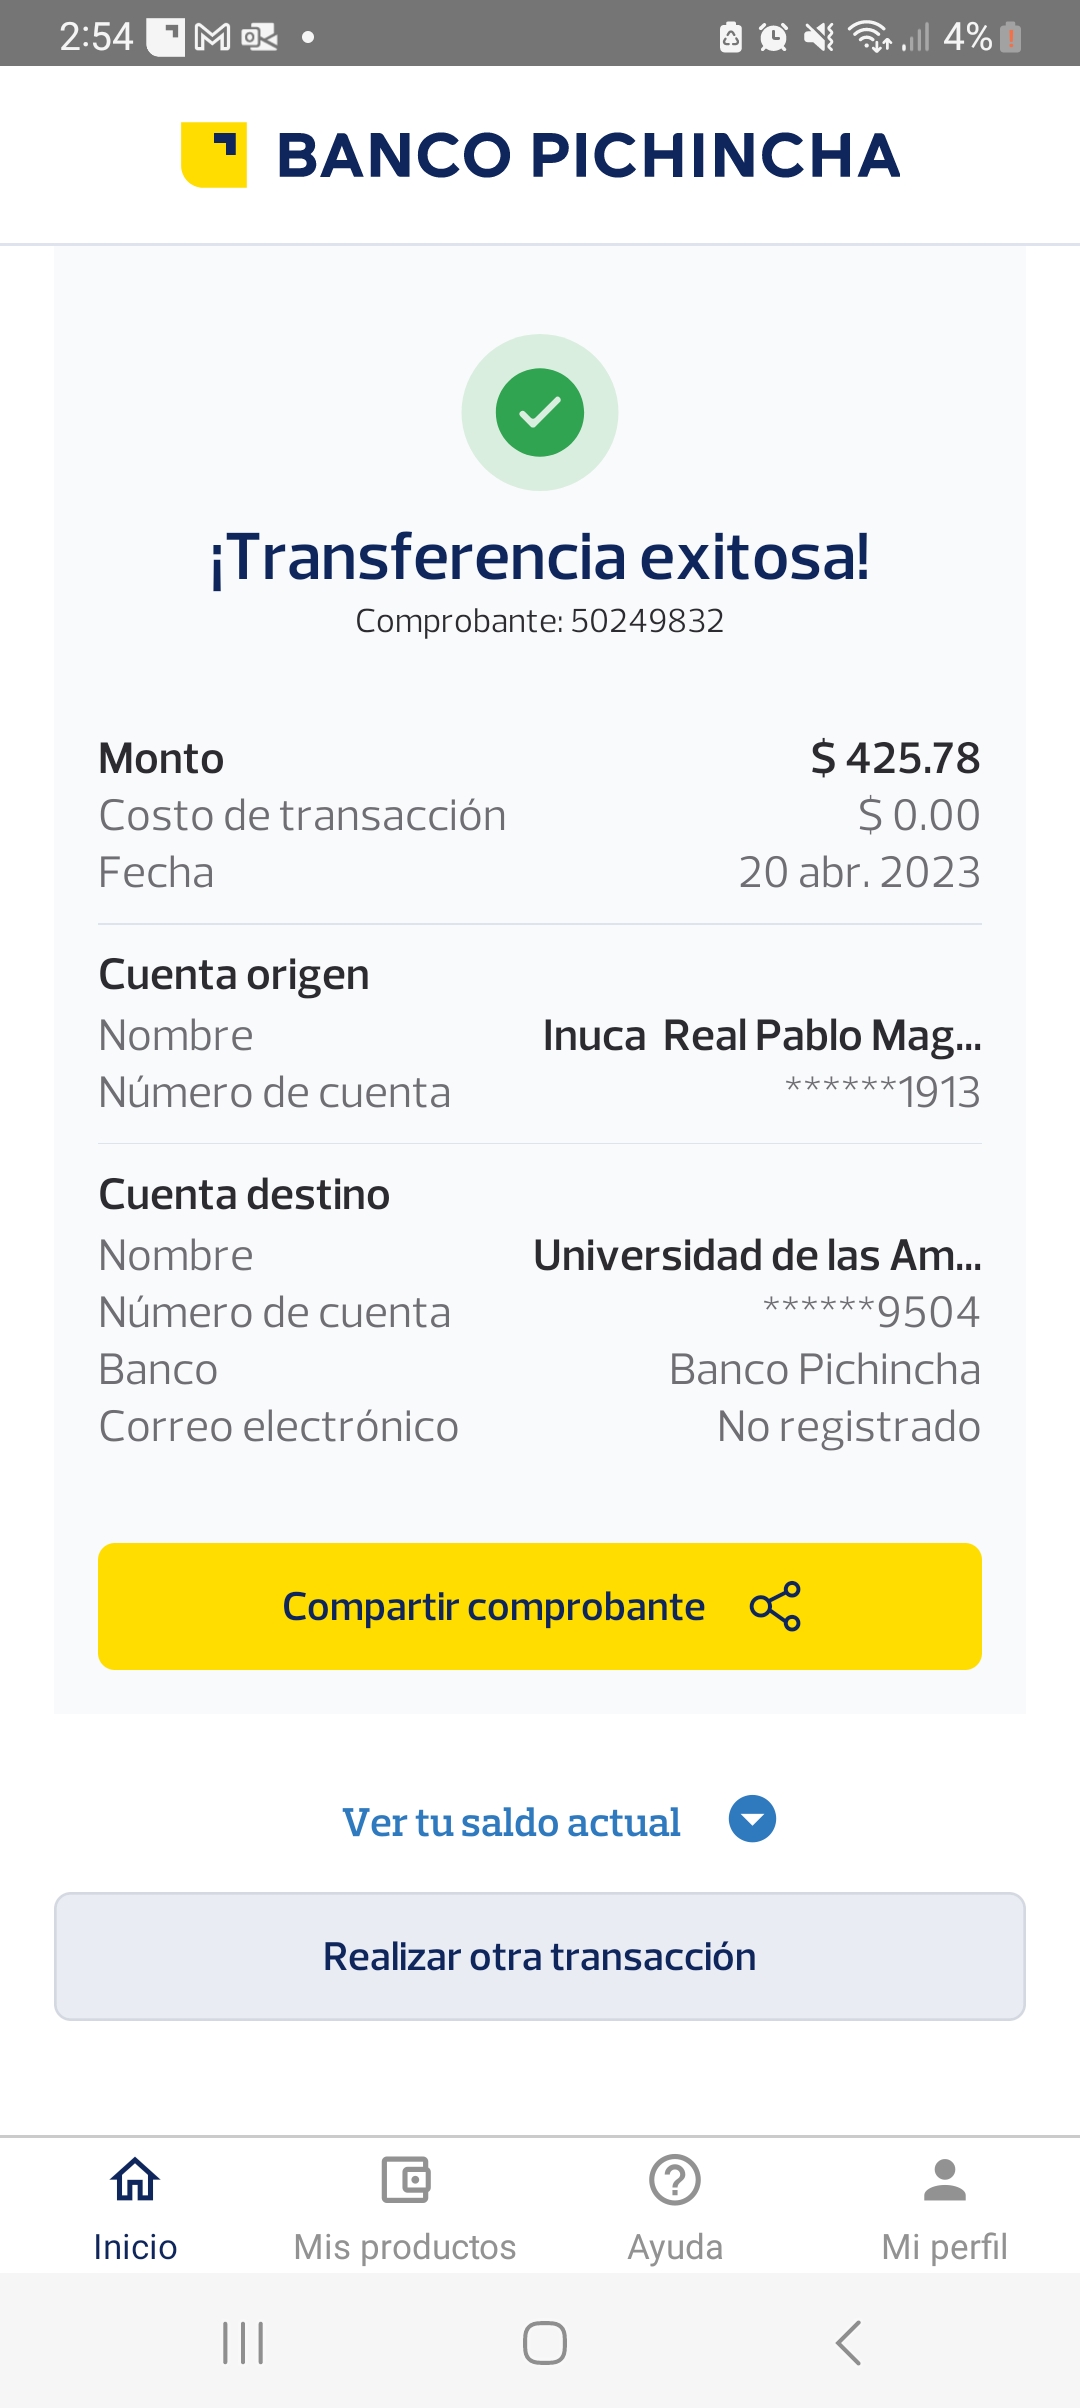Tap the share icon on the yellow button
The width and height of the screenshot is (1080, 2408).
pyautogui.click(x=775, y=1606)
